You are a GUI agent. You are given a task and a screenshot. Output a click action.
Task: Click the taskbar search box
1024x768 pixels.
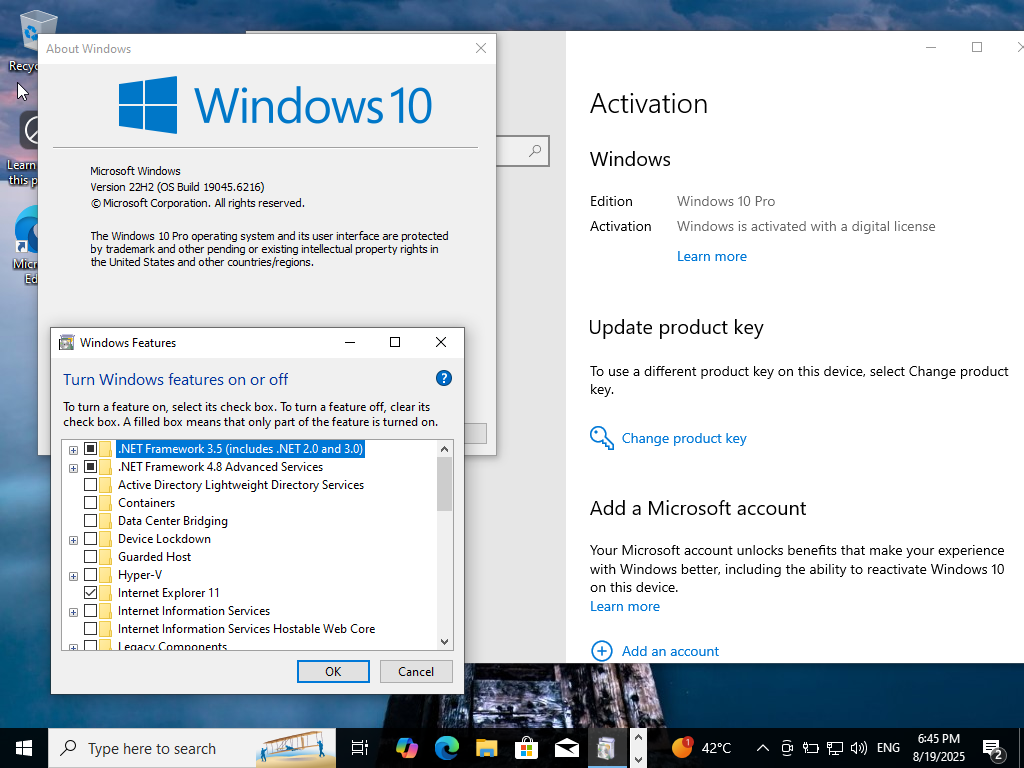[x=192, y=748]
